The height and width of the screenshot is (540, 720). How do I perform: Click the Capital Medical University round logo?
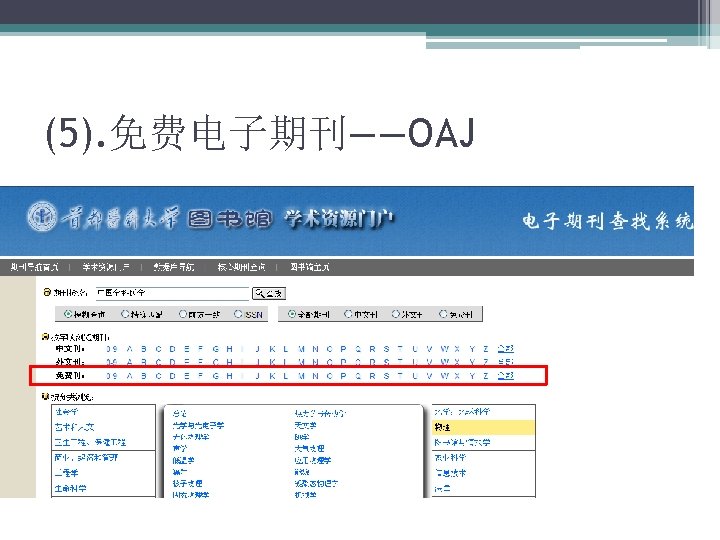point(42,216)
